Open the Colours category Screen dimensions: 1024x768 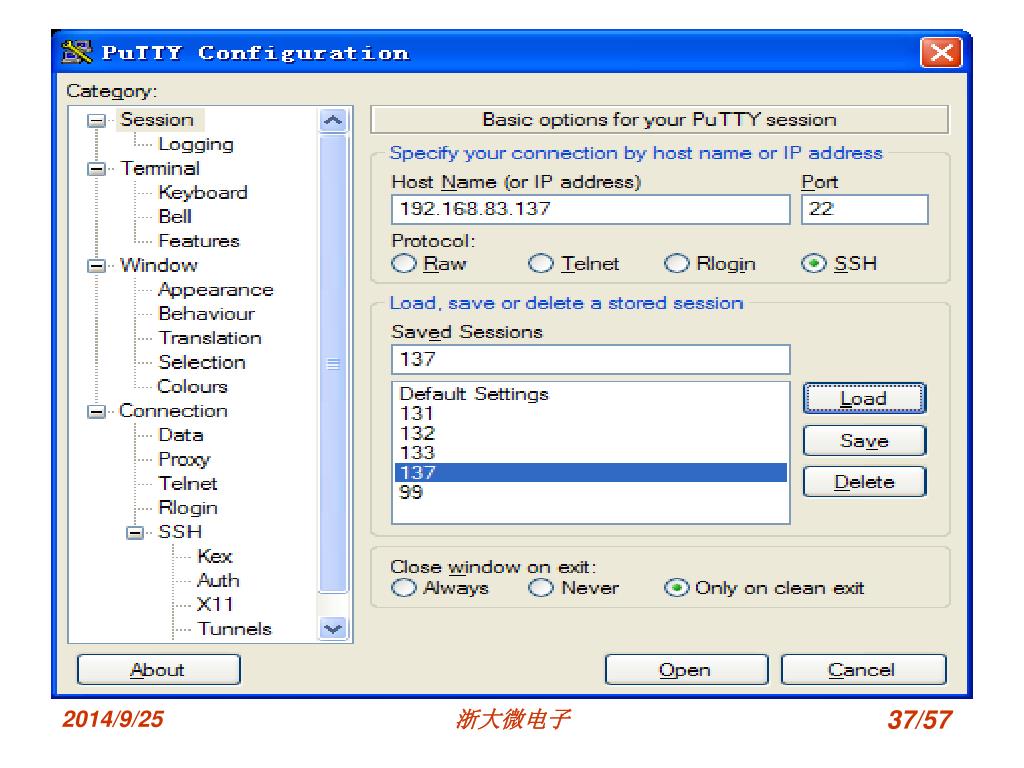coord(193,386)
